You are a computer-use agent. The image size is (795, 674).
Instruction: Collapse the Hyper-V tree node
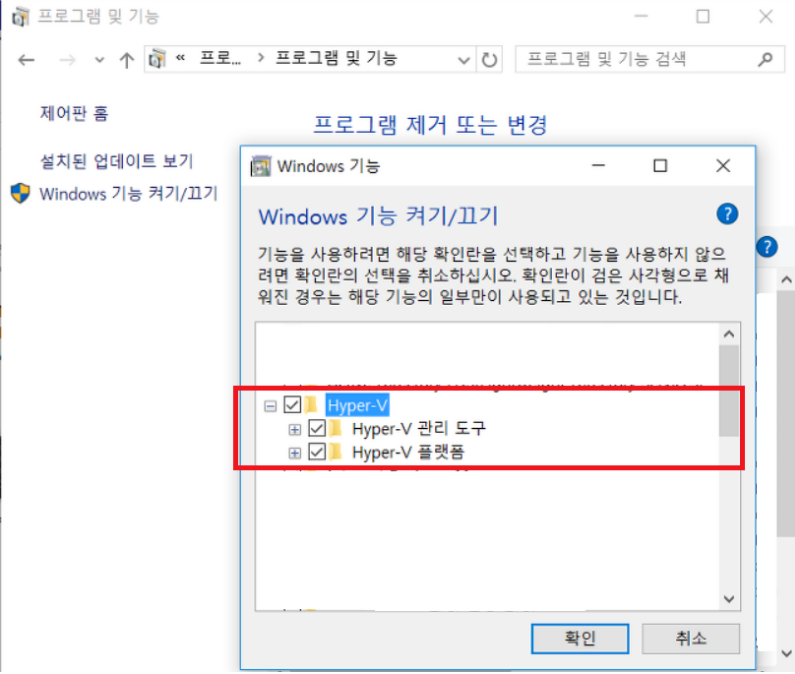pos(270,406)
